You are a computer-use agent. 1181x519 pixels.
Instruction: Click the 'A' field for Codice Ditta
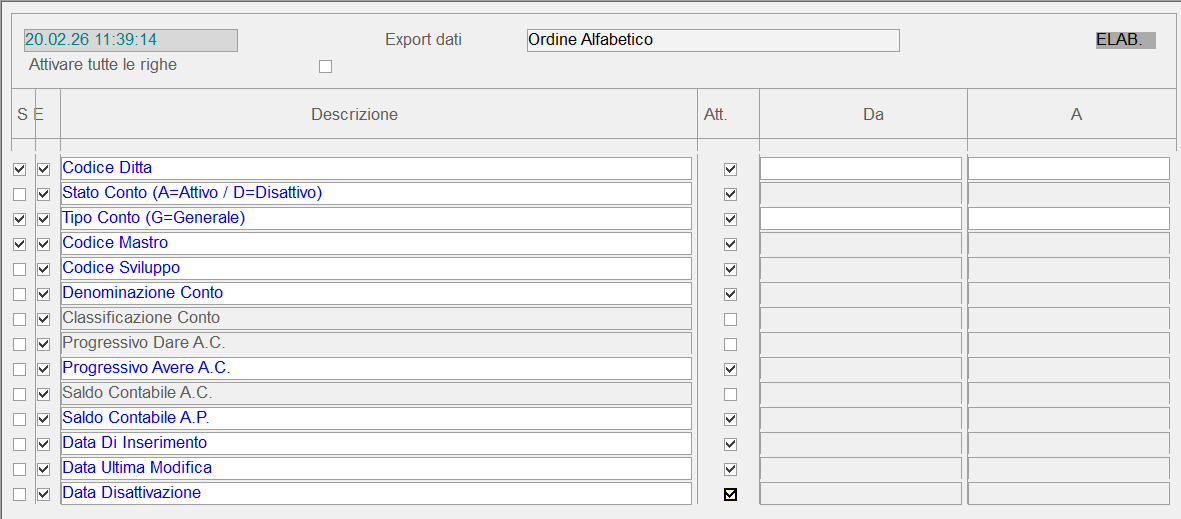pyautogui.click(x=1068, y=168)
